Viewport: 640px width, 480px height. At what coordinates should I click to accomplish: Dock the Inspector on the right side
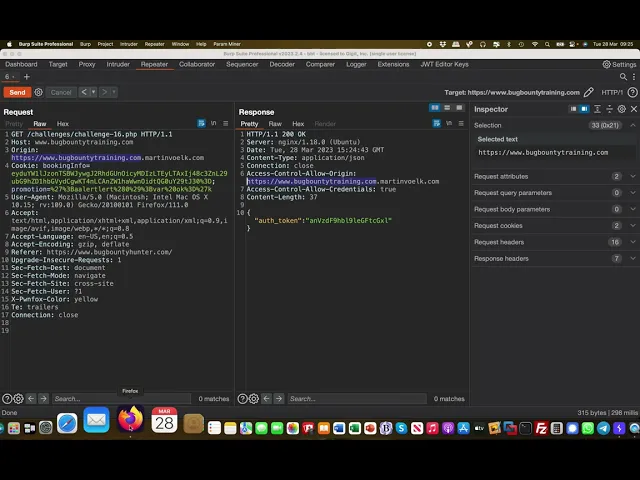tap(584, 109)
